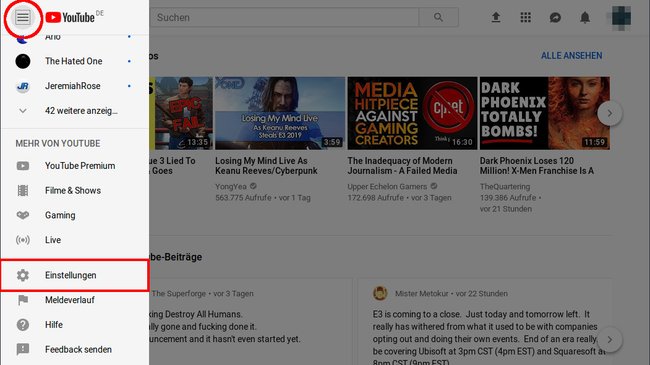
Task: Toggle the hamburger guide menu
Action: [23, 17]
